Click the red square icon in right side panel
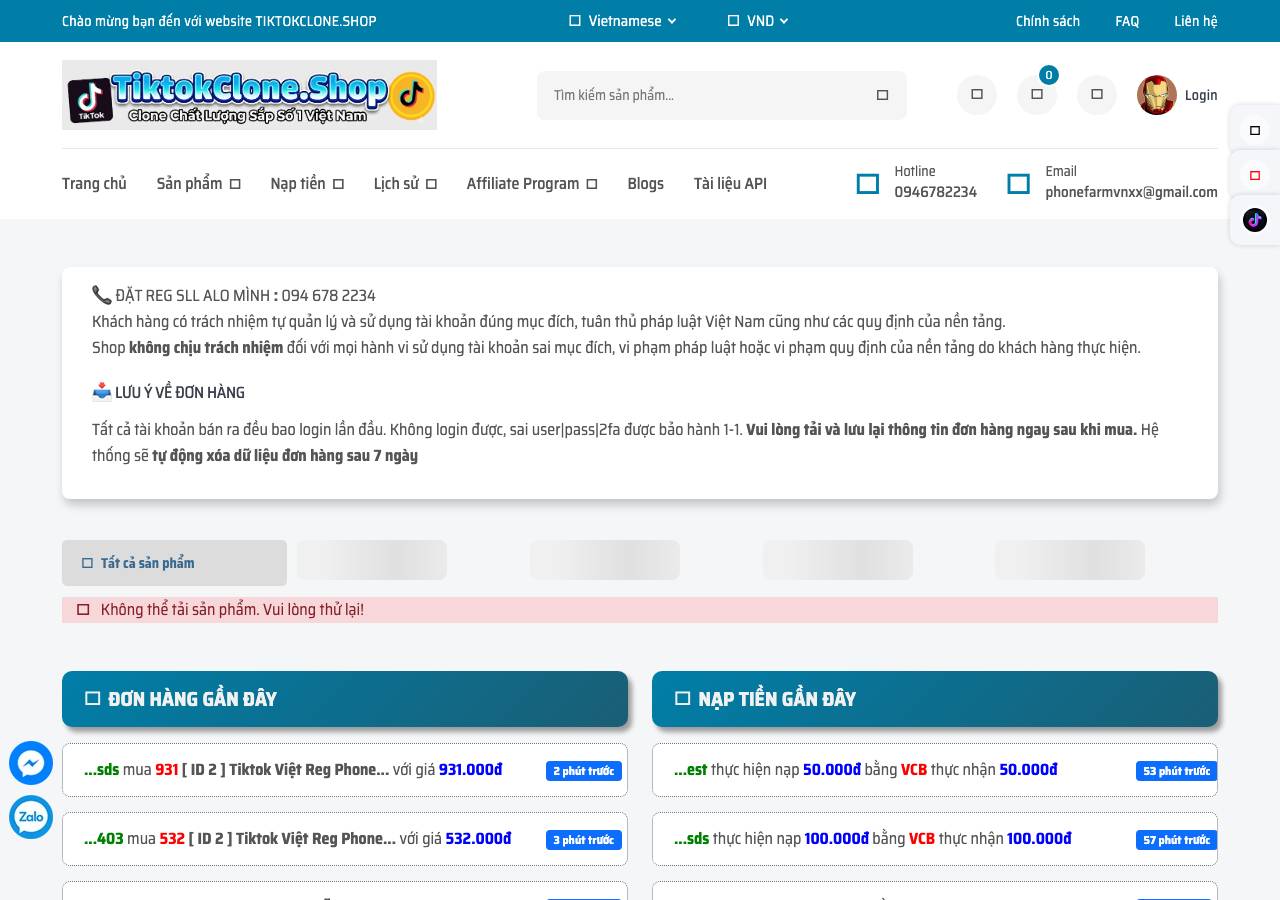The height and width of the screenshot is (900, 1280). (1255, 175)
